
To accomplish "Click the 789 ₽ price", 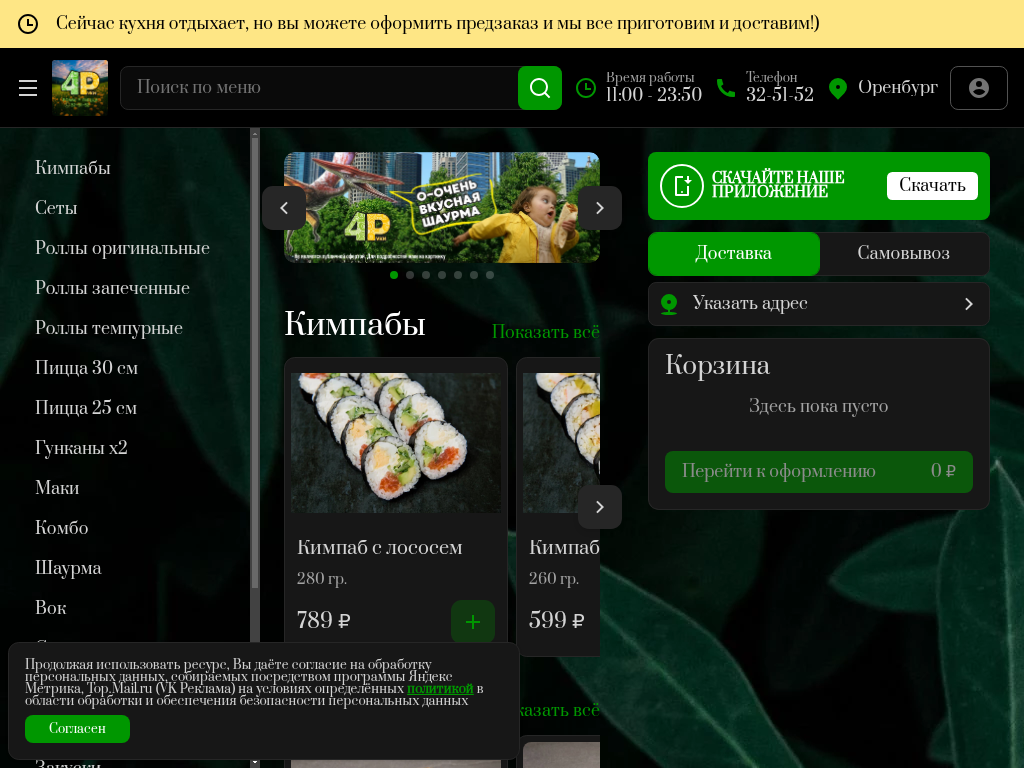I will 323,620.
